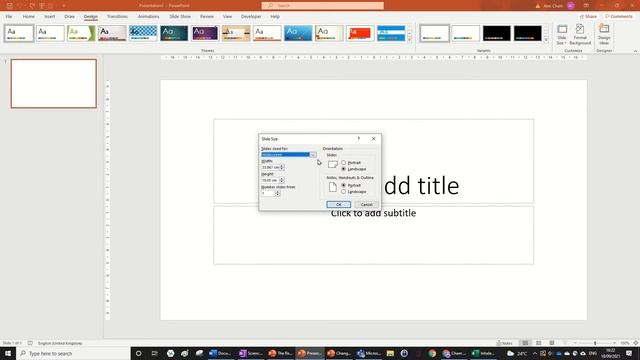Switch to the Excel taskbar button

coord(483,353)
